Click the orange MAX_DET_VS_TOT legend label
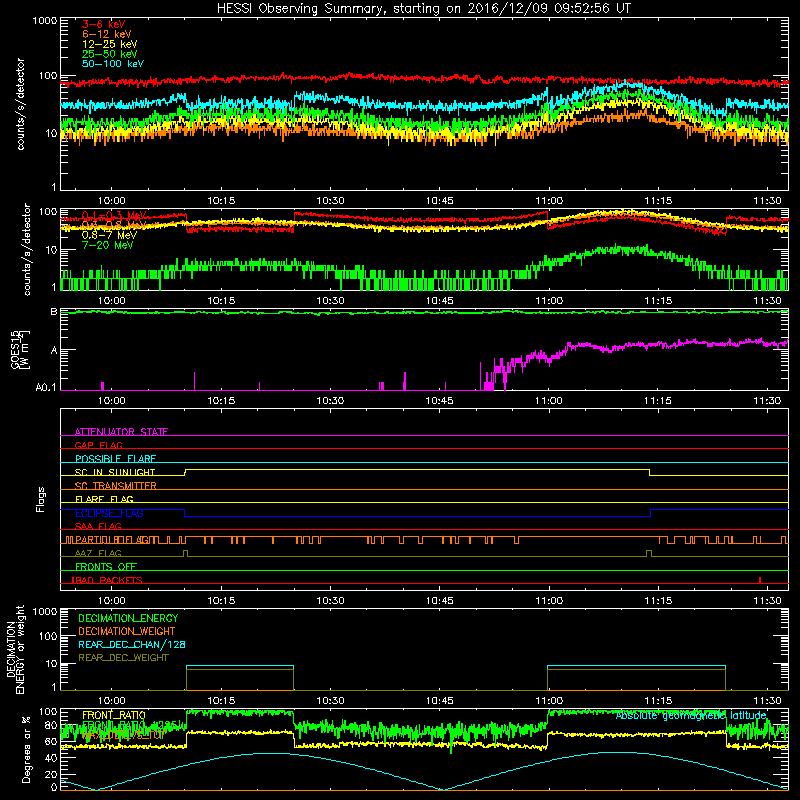The height and width of the screenshot is (800, 800). pos(123,735)
